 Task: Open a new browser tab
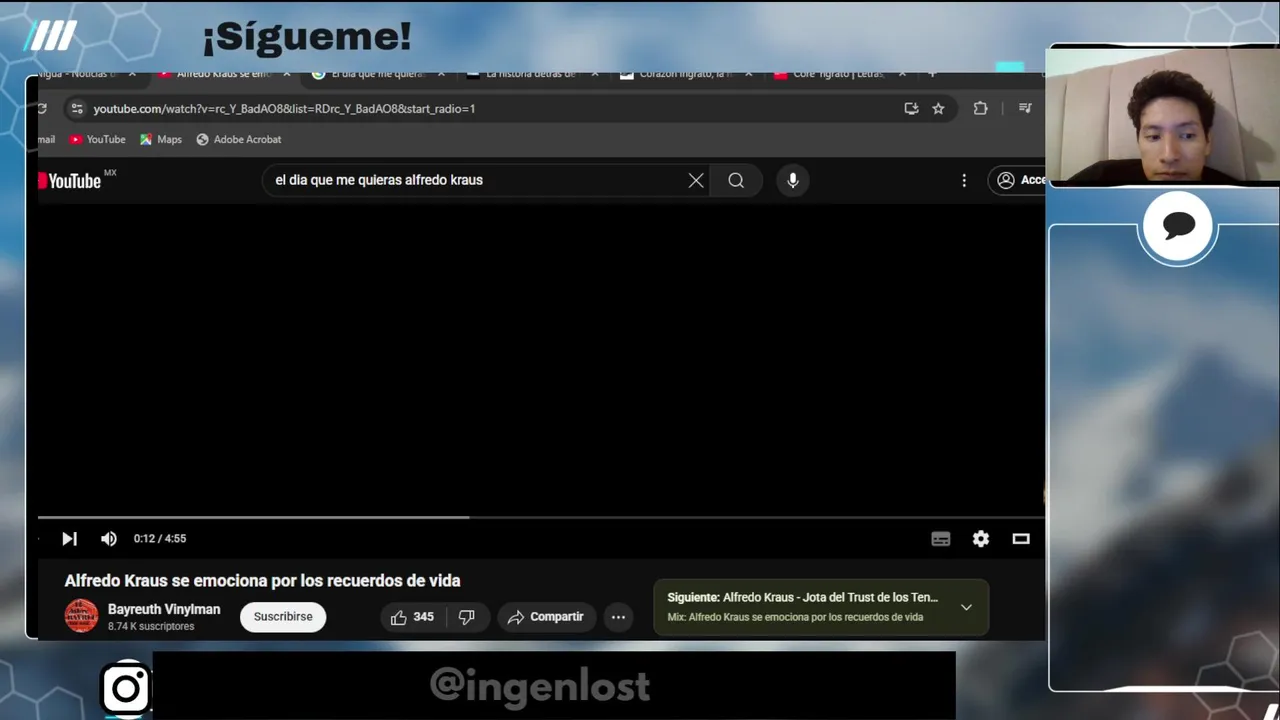click(x=932, y=74)
